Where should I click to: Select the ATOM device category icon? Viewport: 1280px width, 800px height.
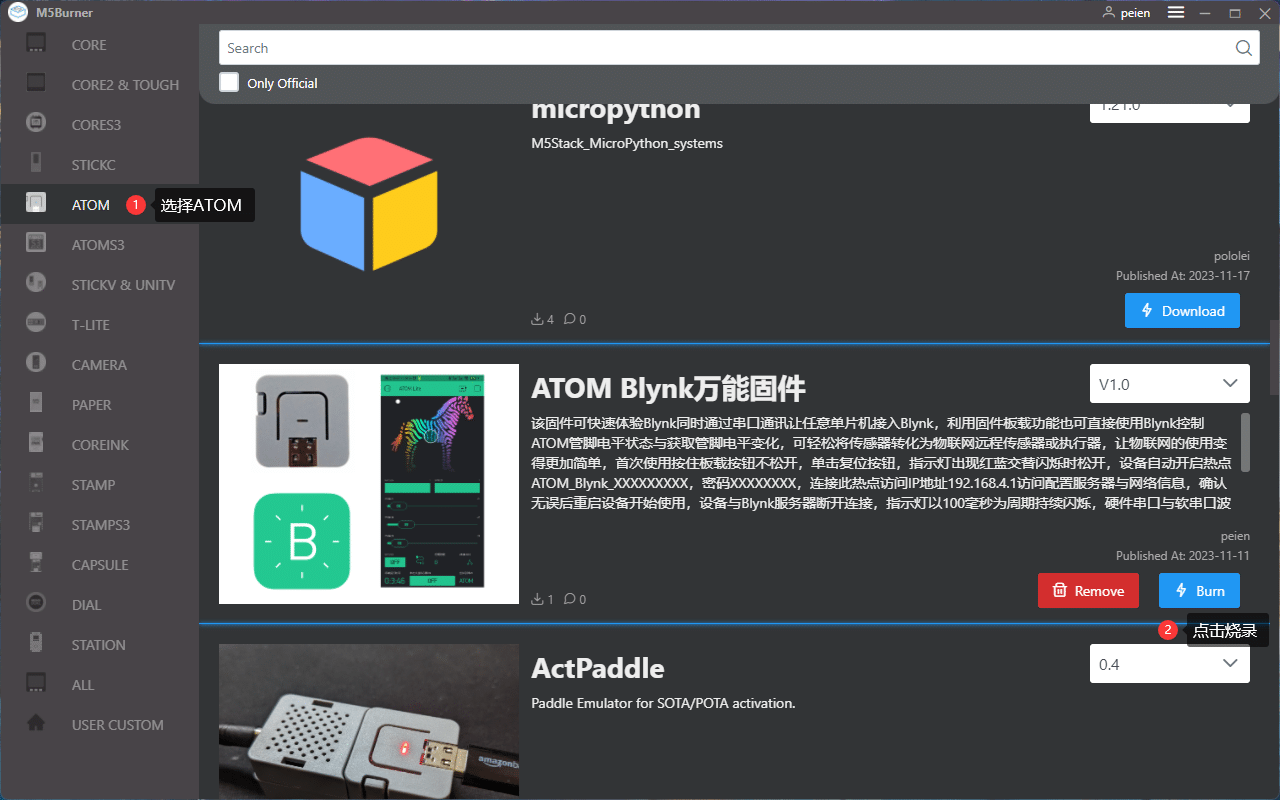pyautogui.click(x=34, y=204)
